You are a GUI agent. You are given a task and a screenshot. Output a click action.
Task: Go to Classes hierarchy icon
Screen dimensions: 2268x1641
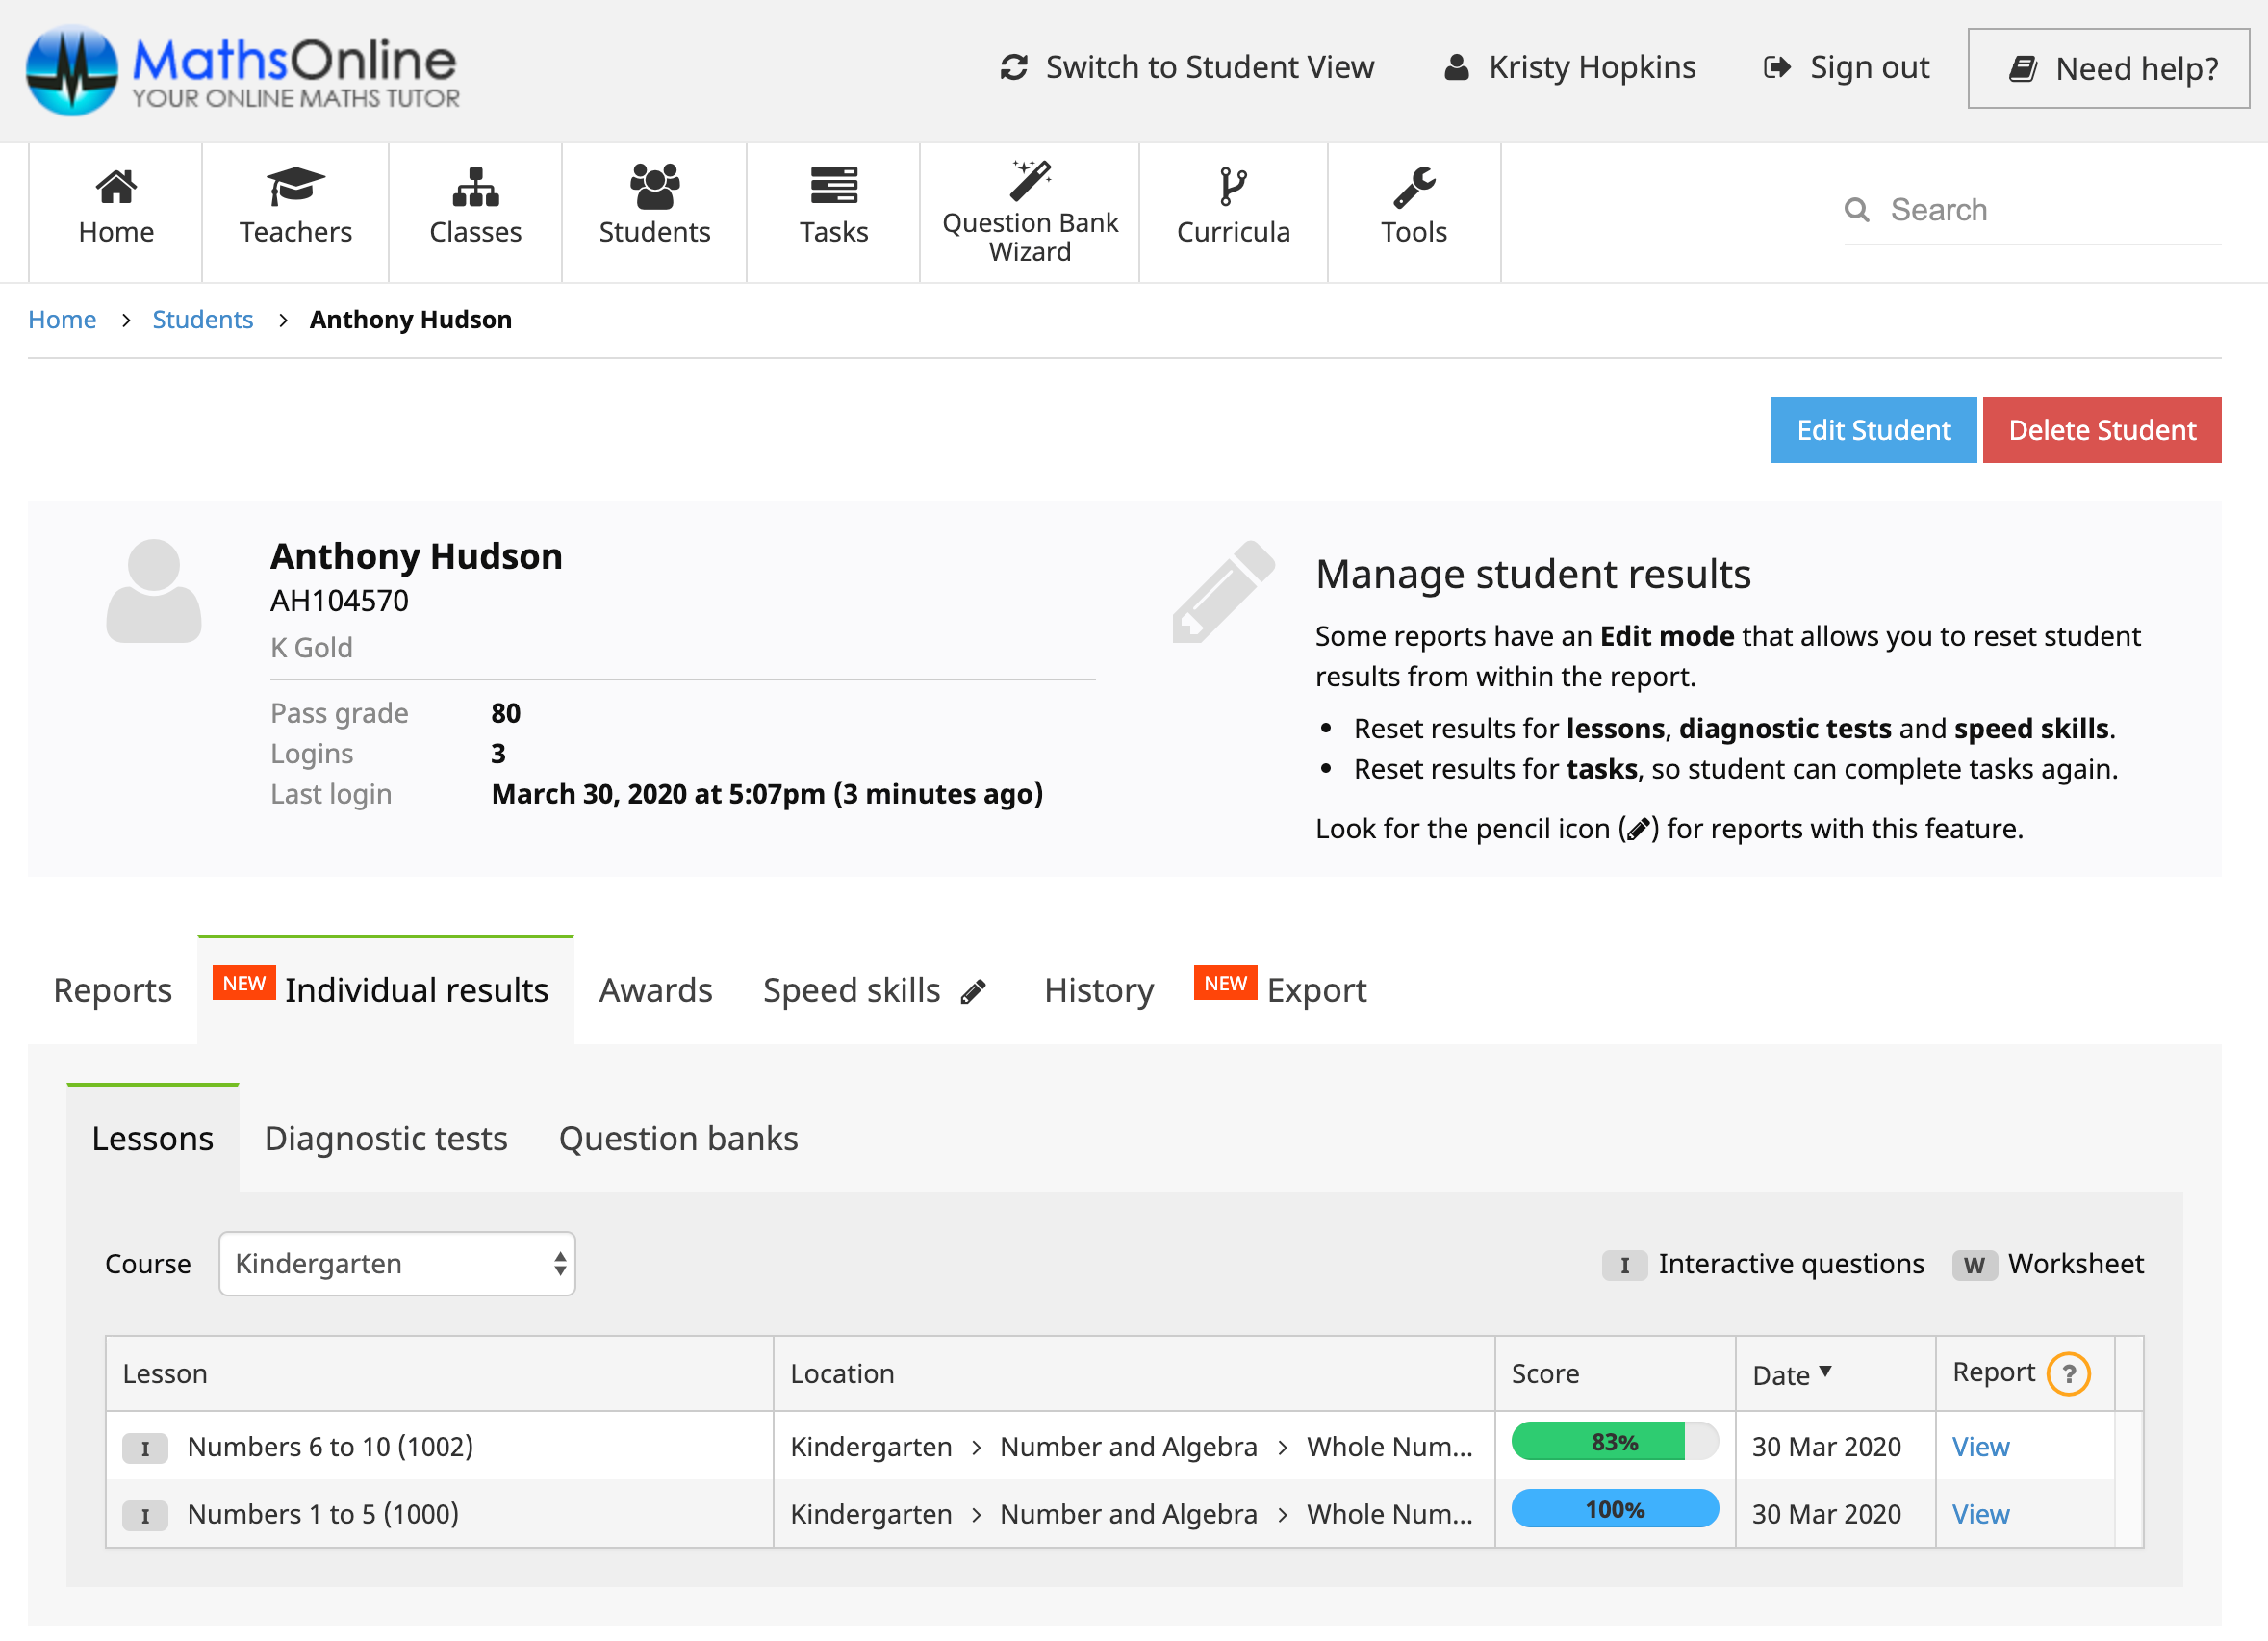click(x=475, y=187)
